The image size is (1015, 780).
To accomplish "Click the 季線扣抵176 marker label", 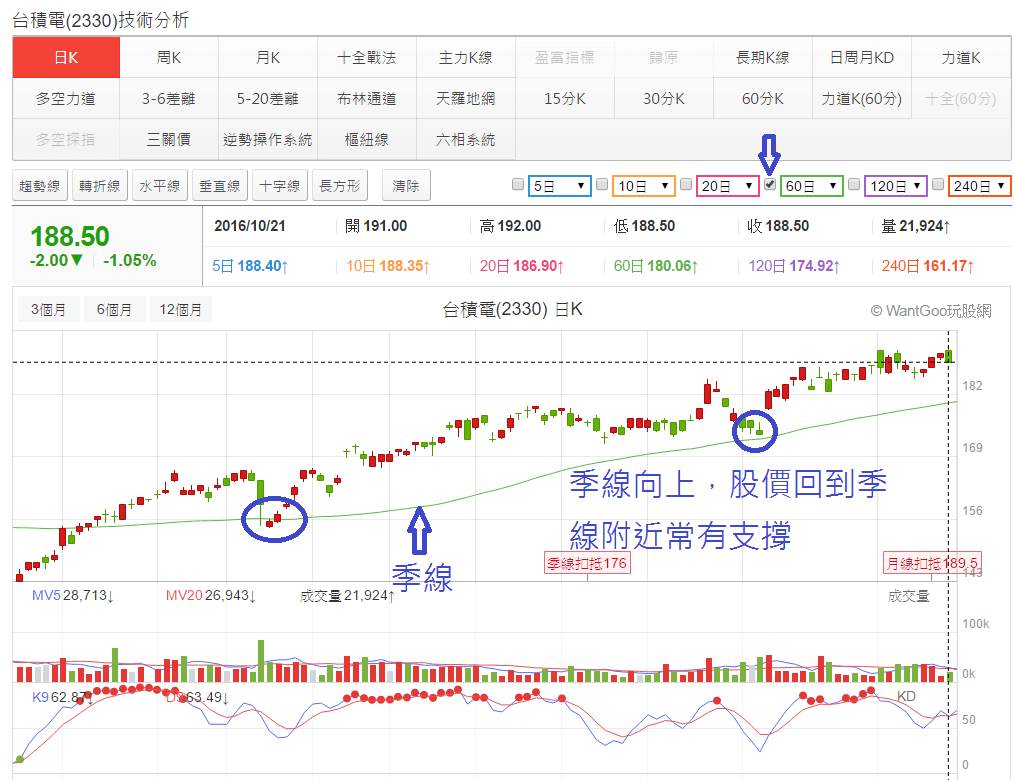I will tap(586, 564).
